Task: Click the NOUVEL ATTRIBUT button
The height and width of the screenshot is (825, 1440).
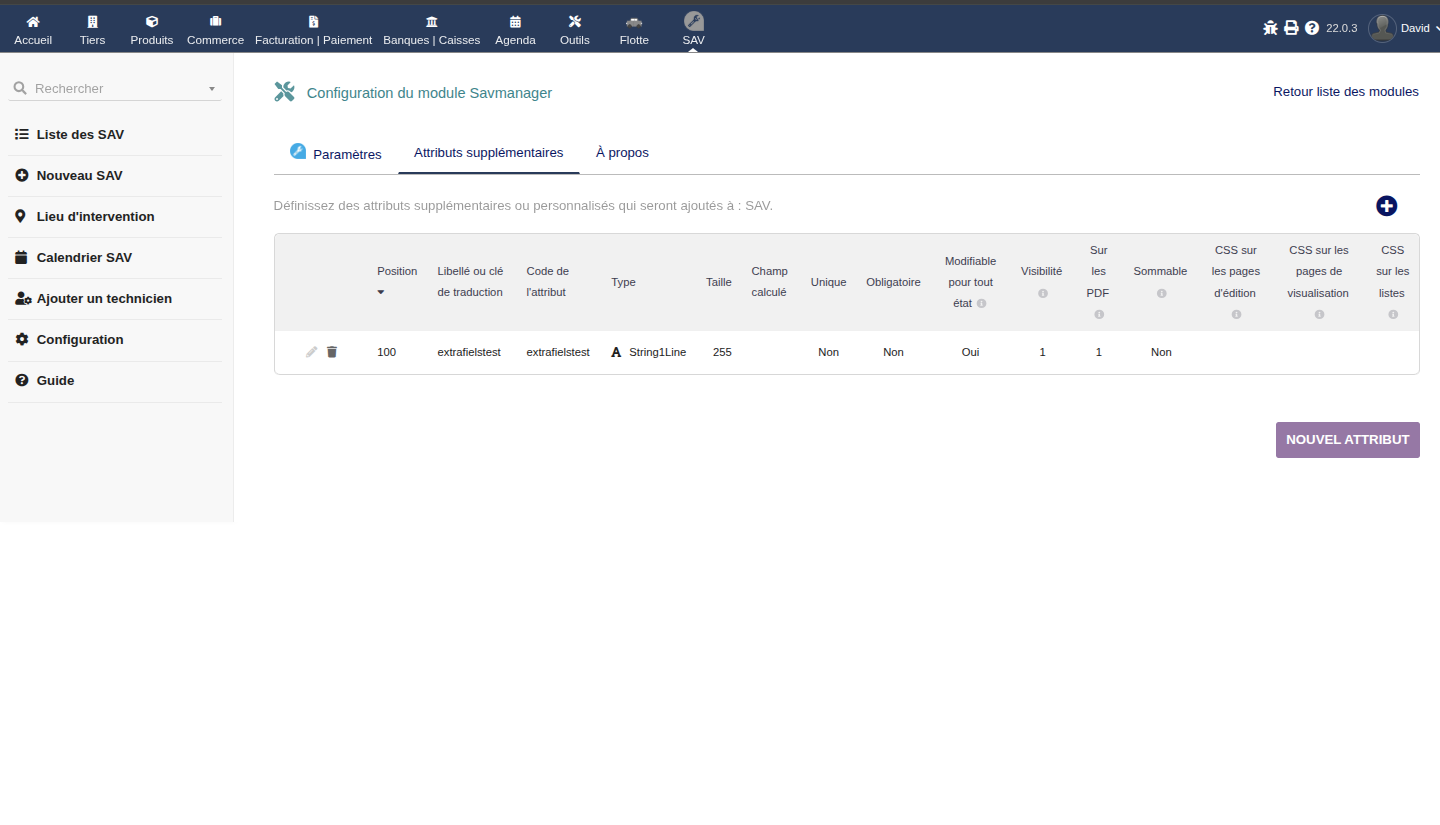Action: coord(1347,440)
